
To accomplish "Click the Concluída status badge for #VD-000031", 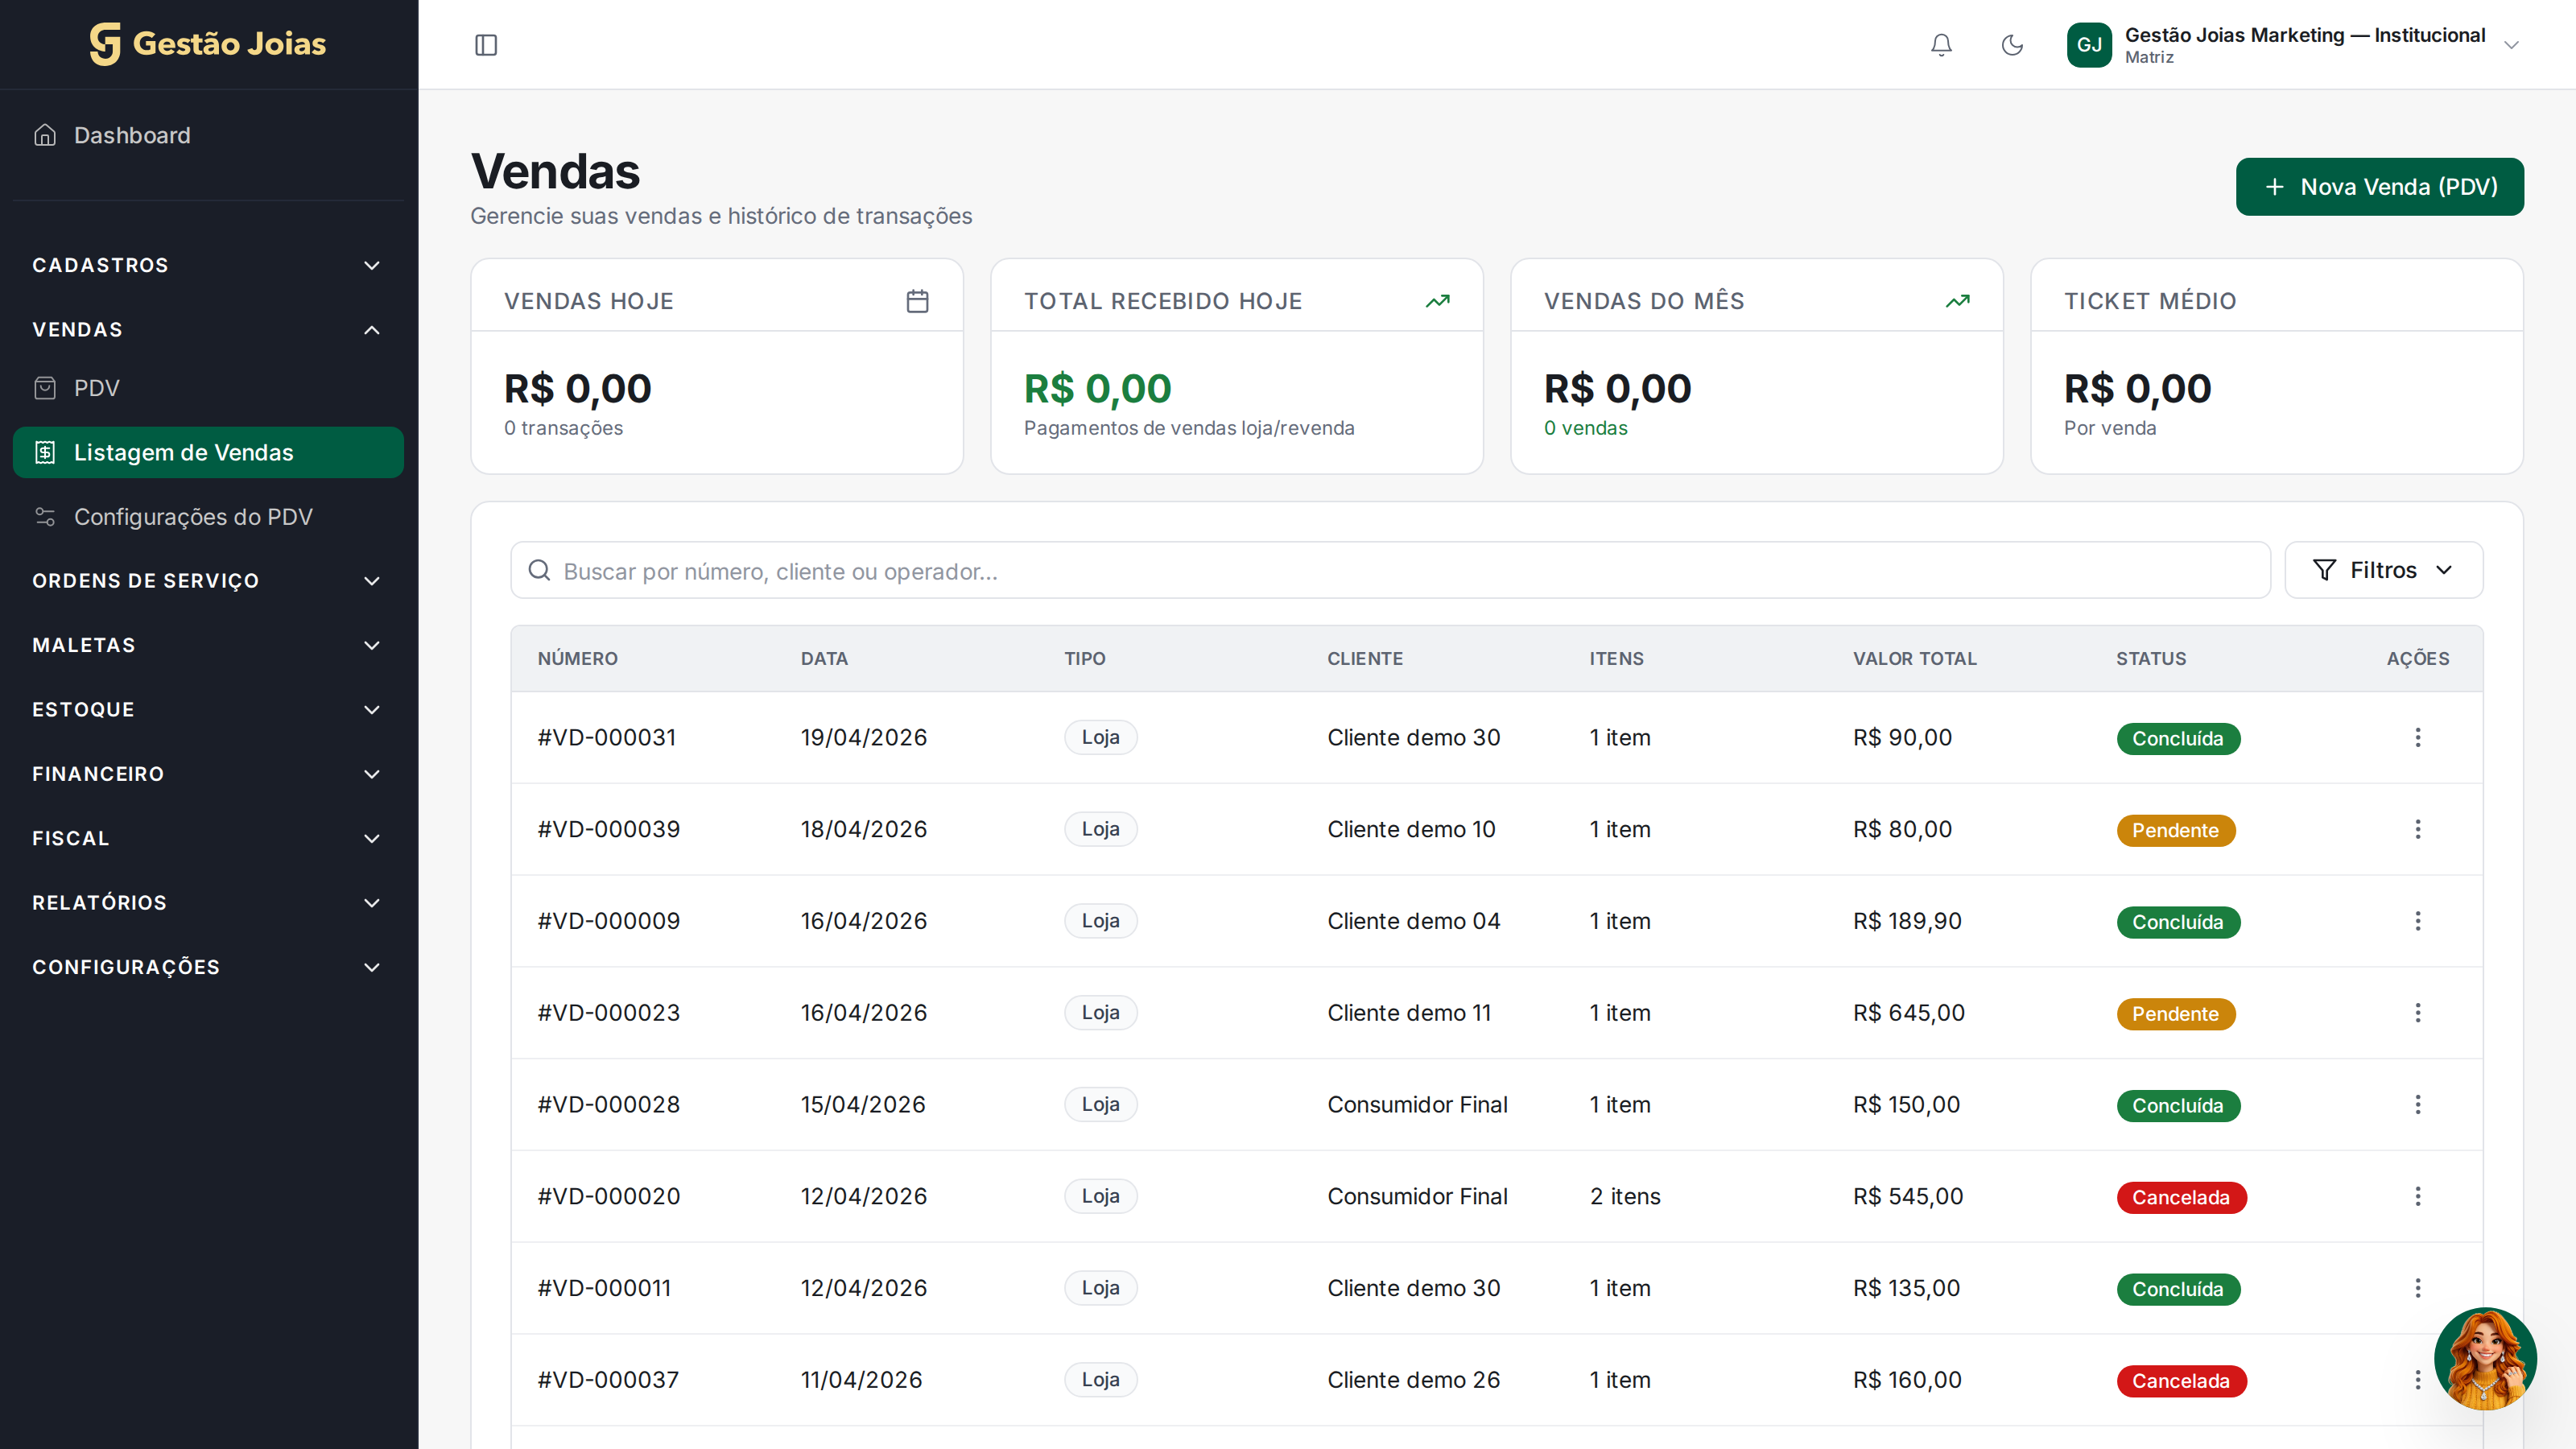I will (2178, 739).
